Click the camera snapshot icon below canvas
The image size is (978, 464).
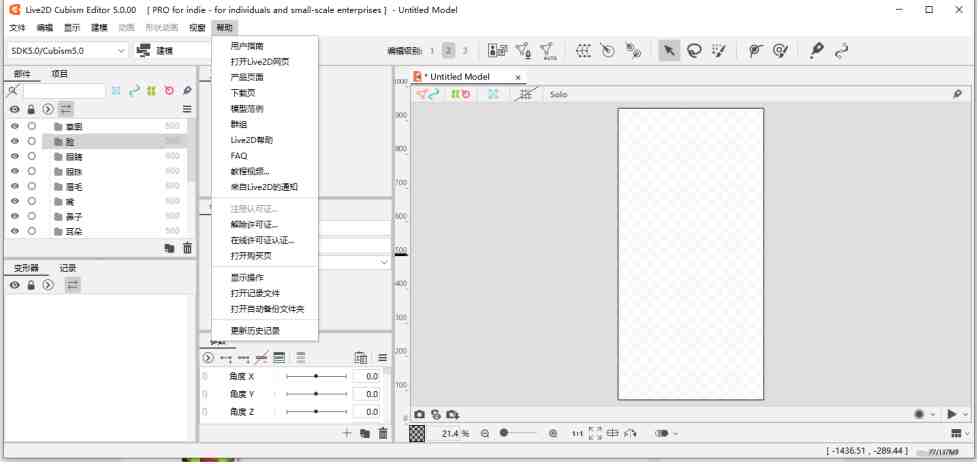point(420,414)
